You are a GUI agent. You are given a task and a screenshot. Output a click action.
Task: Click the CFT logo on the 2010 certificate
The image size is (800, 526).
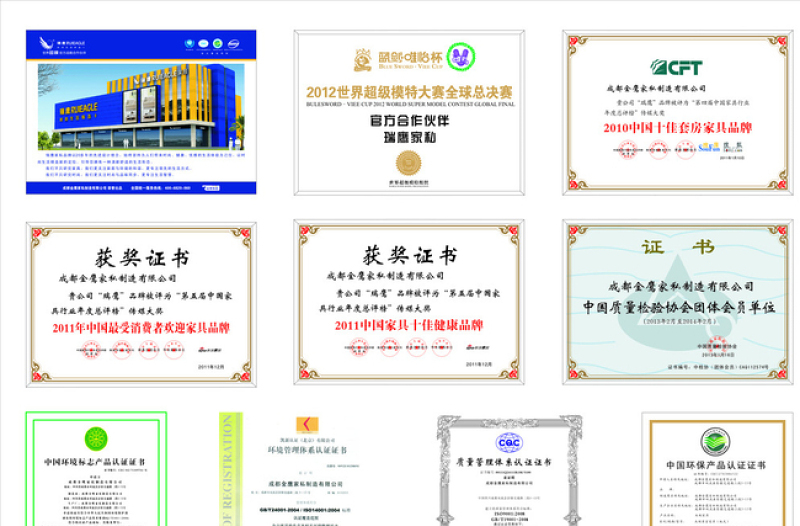coord(676,67)
